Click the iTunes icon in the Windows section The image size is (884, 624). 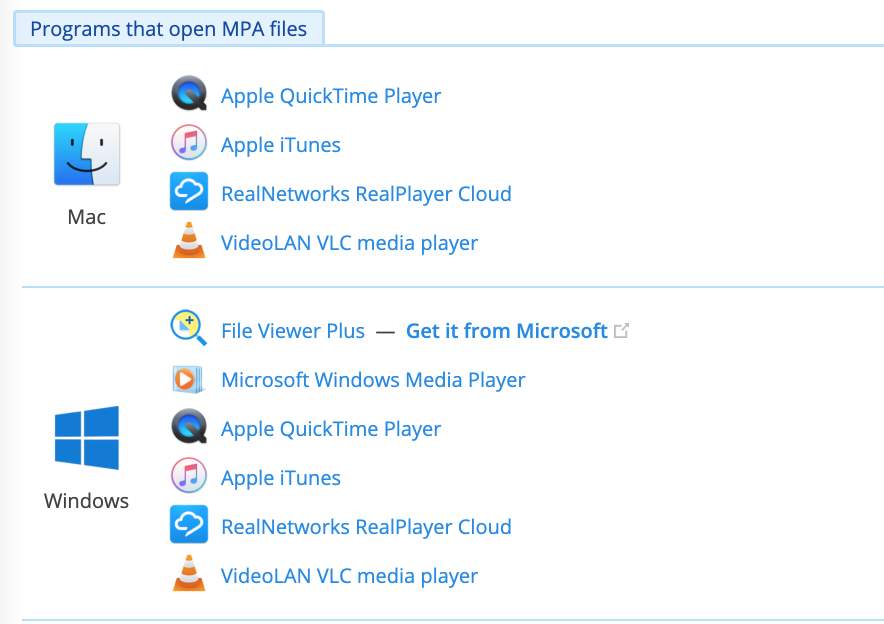pyautogui.click(x=189, y=476)
